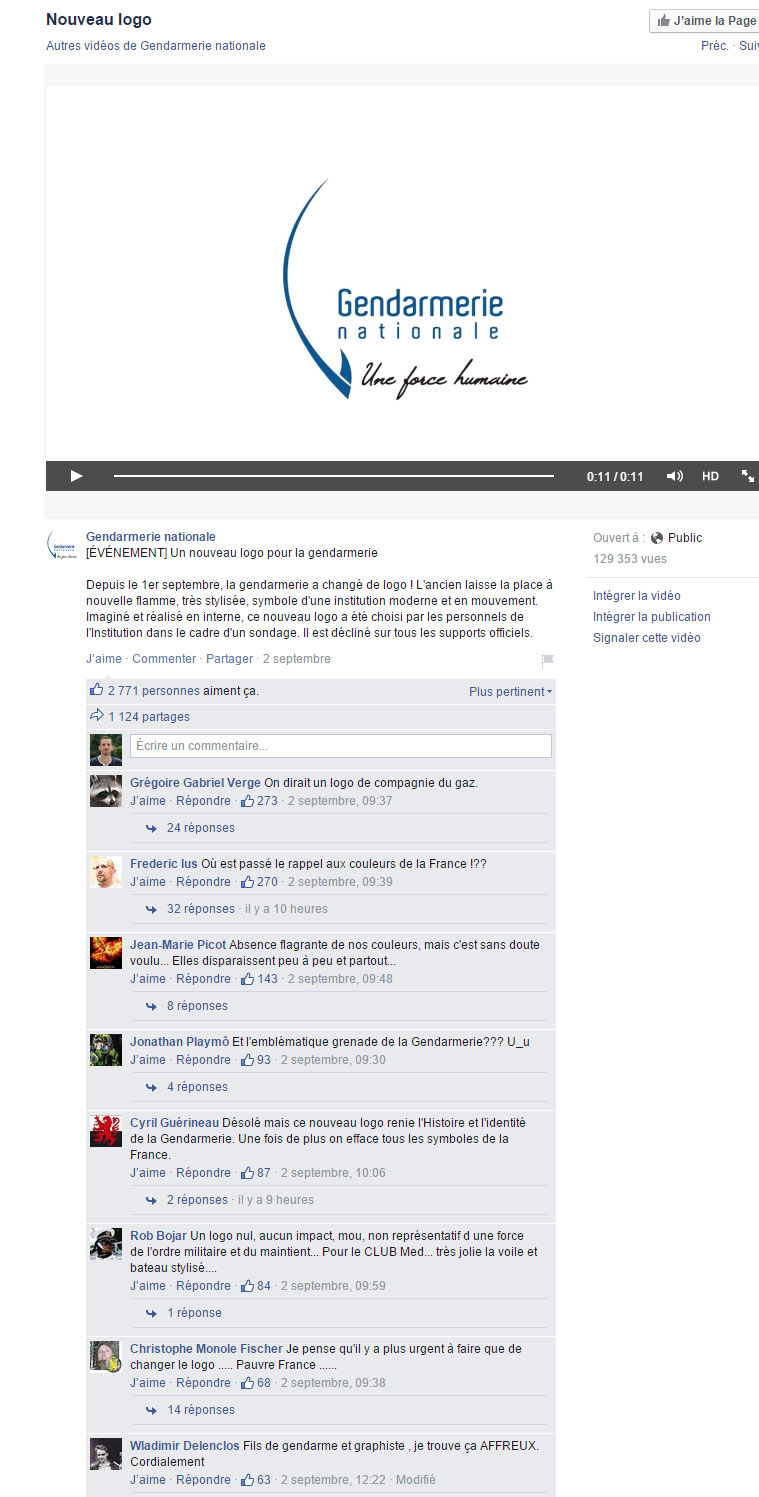Expand 4 réponses under Jonathan's comment
Viewport: 759px width, 1497px height.
197,1087
